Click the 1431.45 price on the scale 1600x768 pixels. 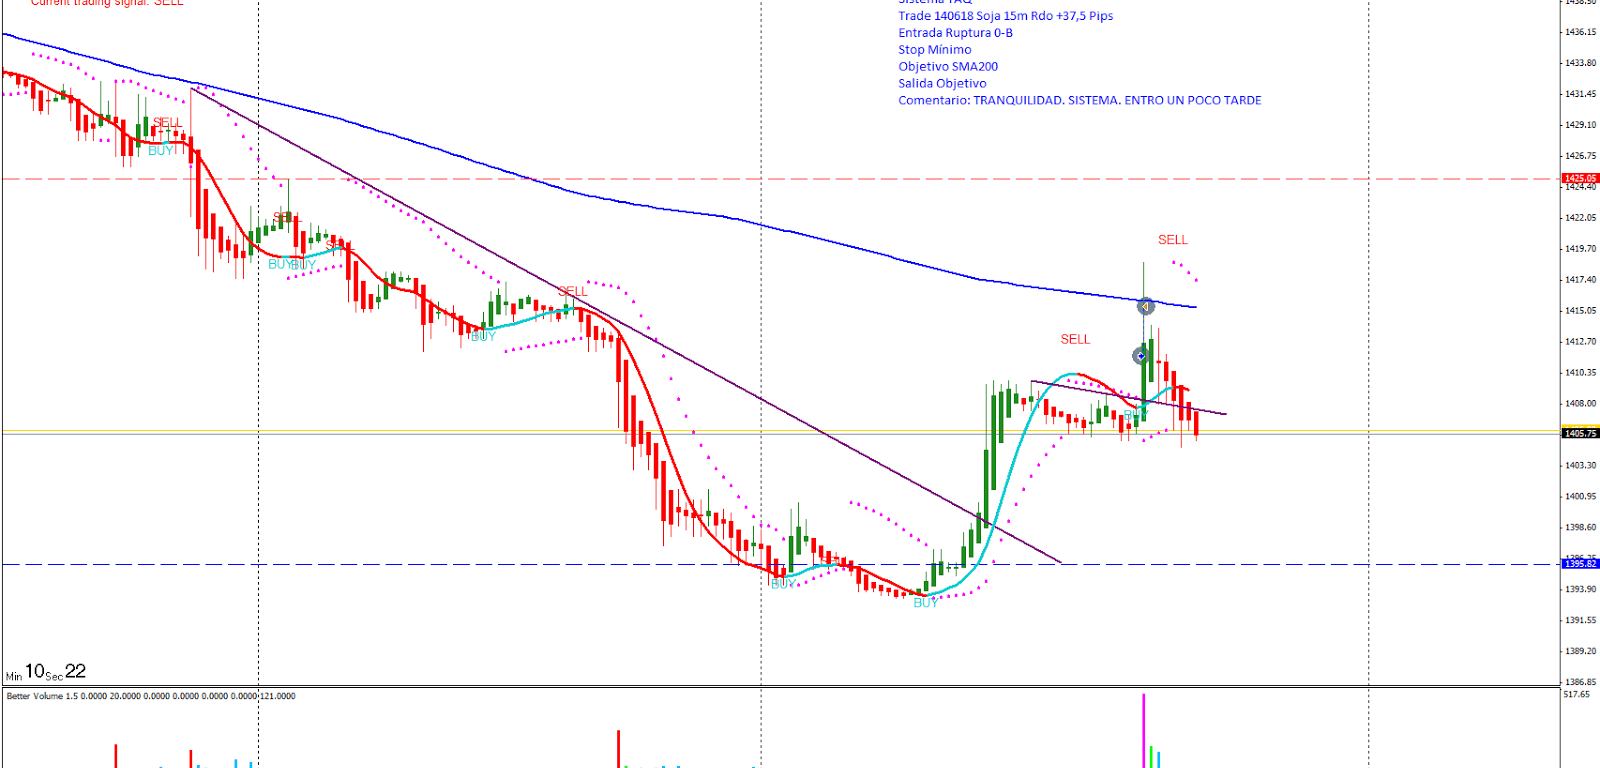click(x=1580, y=94)
